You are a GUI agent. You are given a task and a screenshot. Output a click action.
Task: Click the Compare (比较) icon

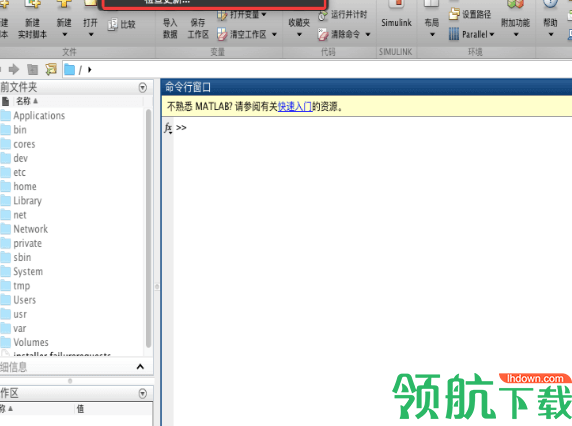[x=112, y=24]
